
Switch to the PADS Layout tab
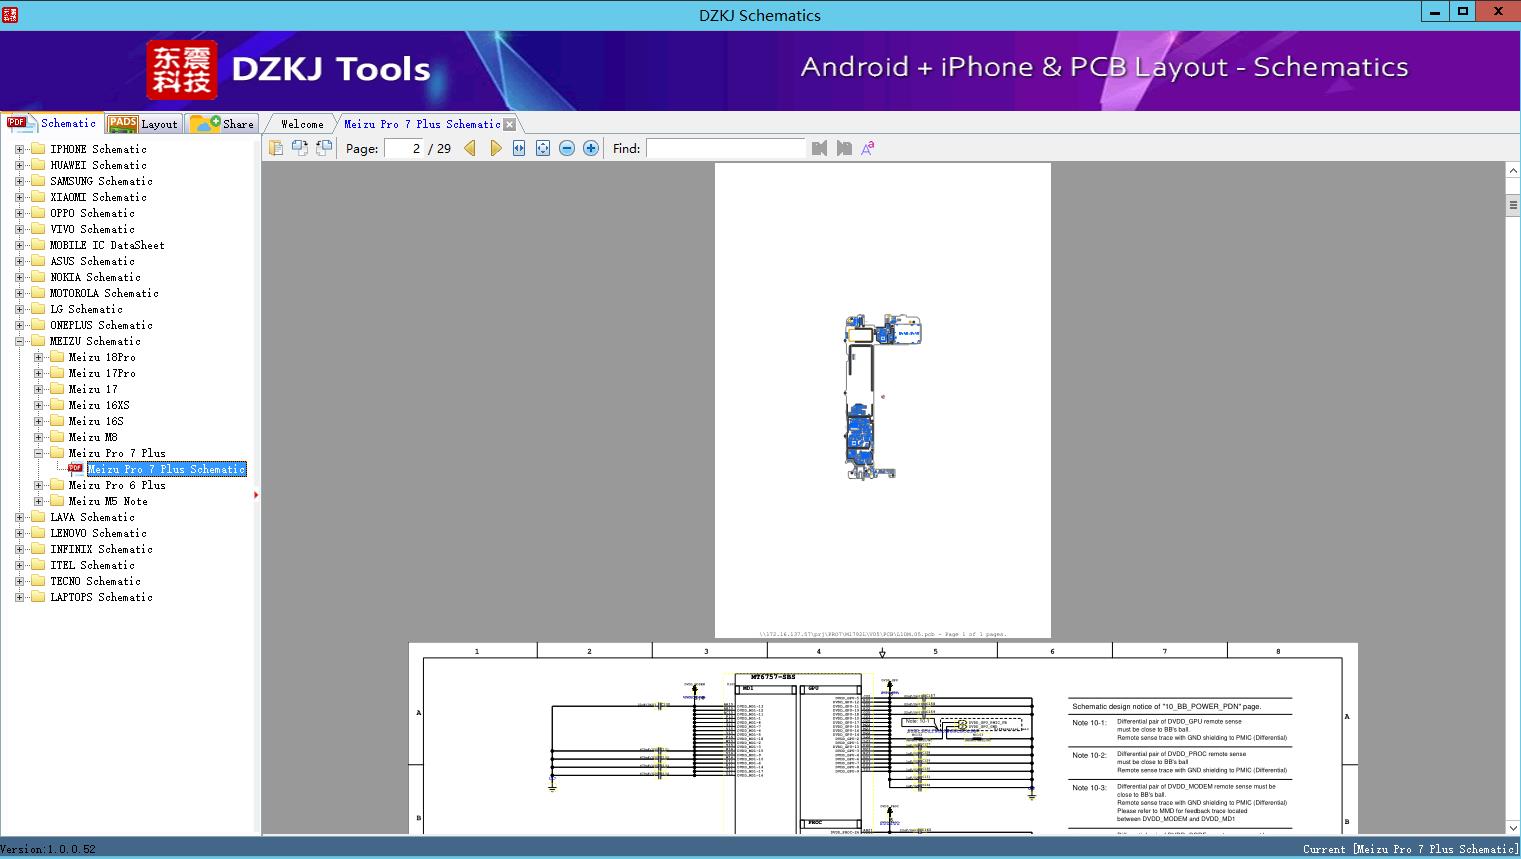click(x=143, y=123)
